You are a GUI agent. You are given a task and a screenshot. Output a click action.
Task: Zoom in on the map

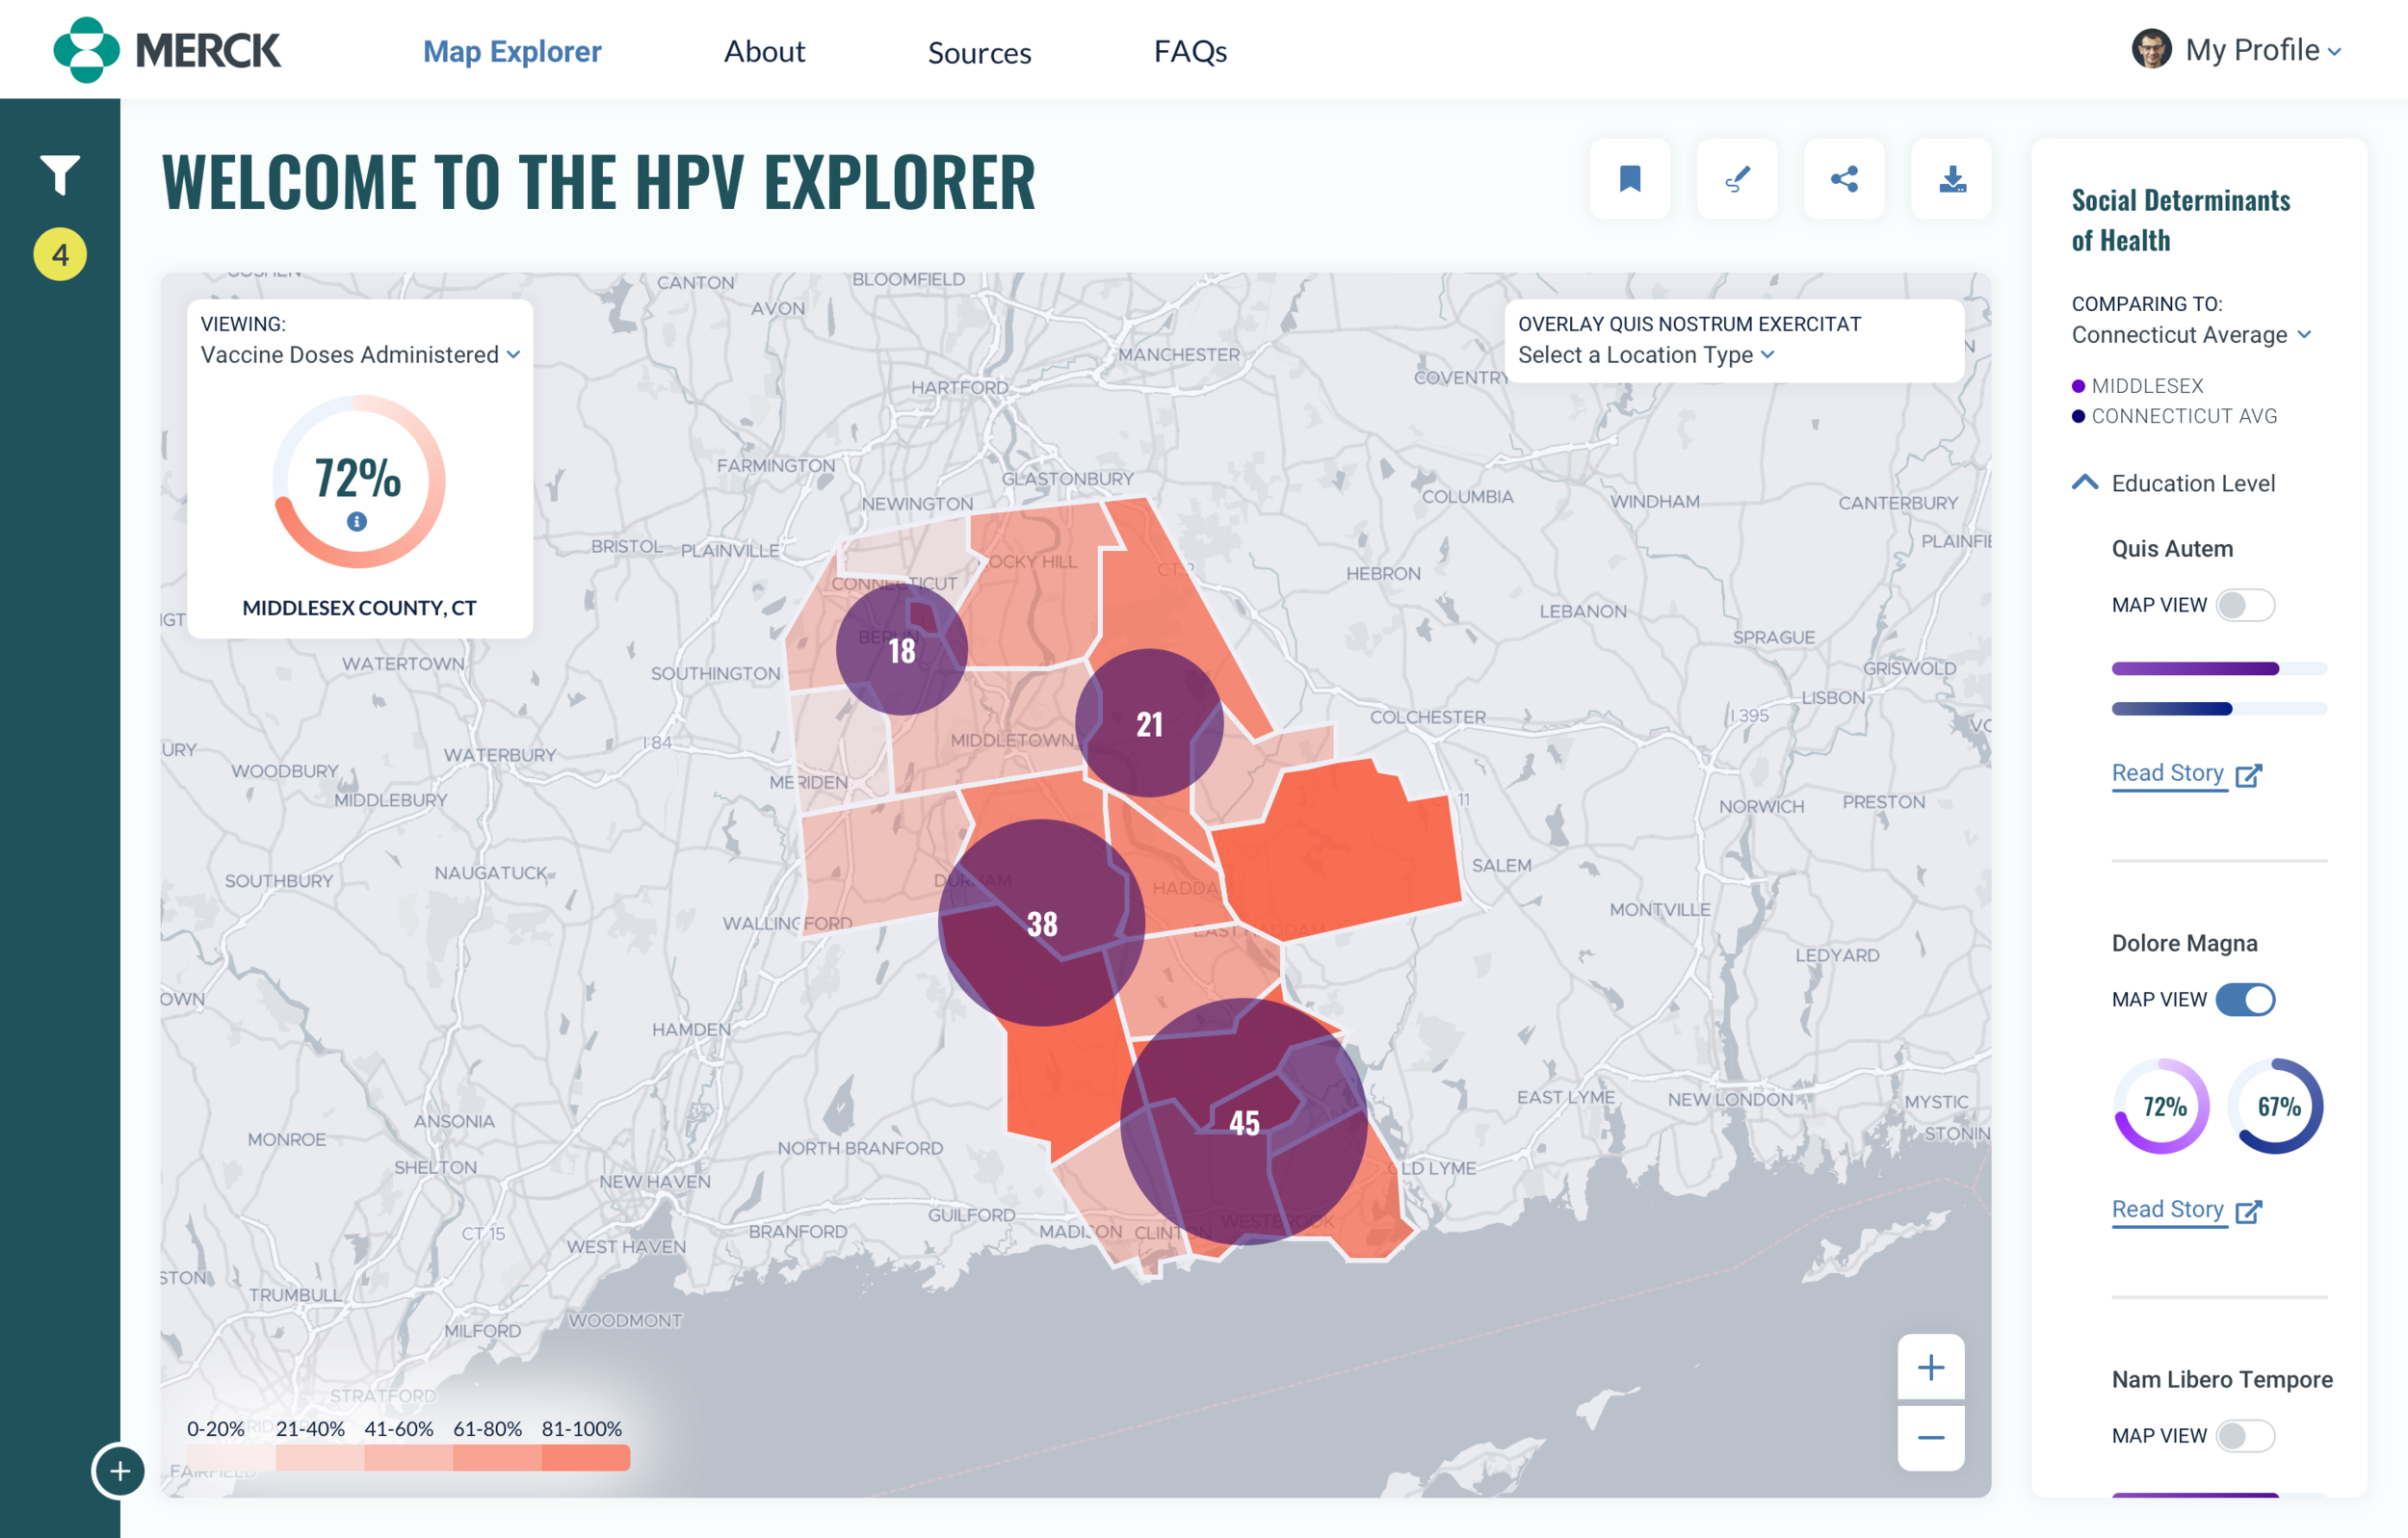point(1931,1367)
